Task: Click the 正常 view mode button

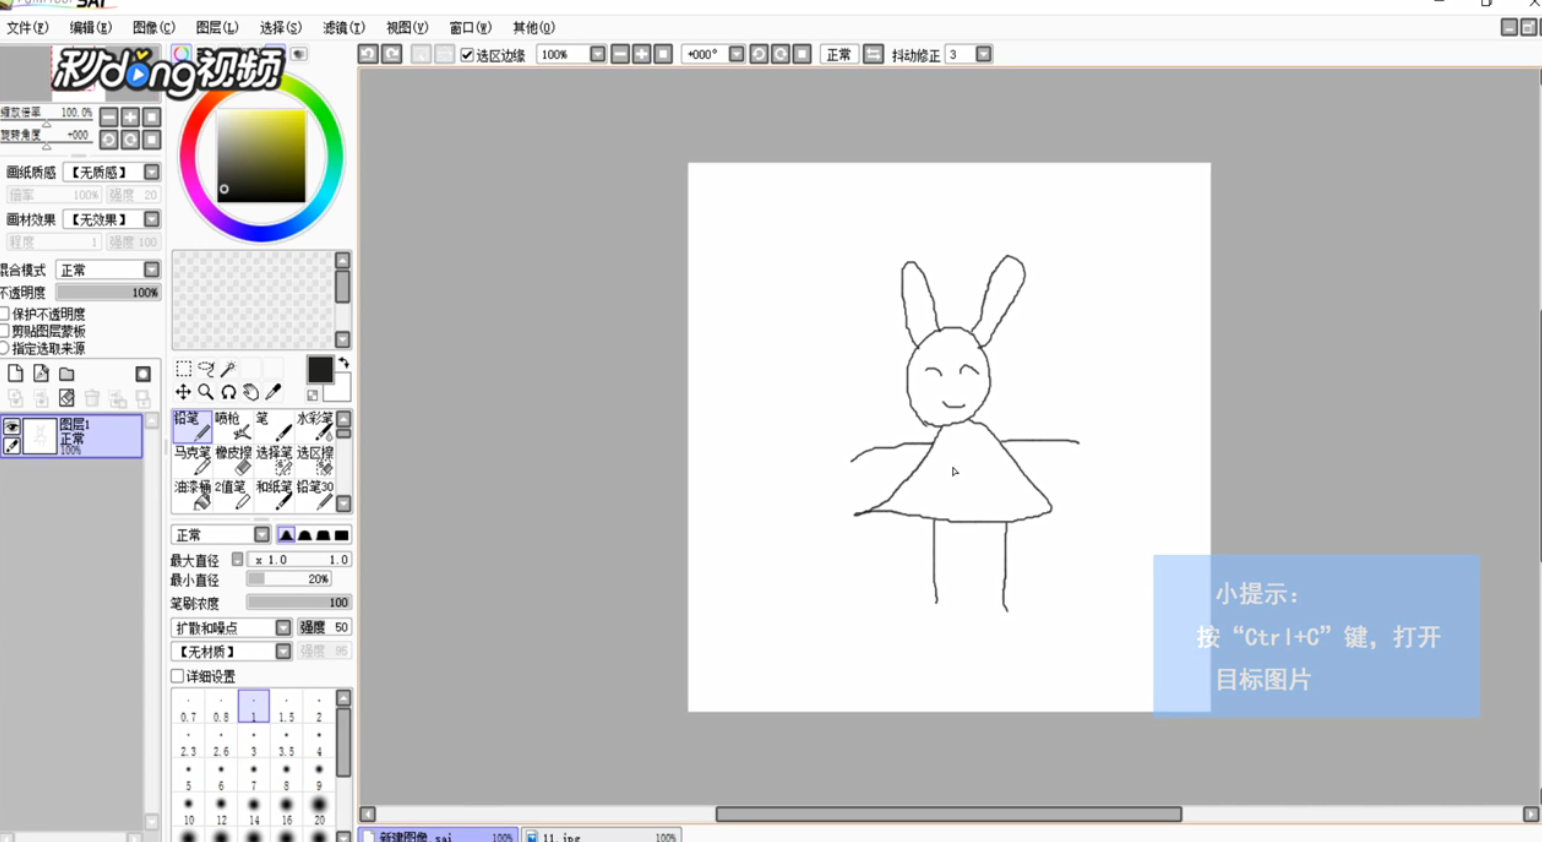Action: pos(838,54)
